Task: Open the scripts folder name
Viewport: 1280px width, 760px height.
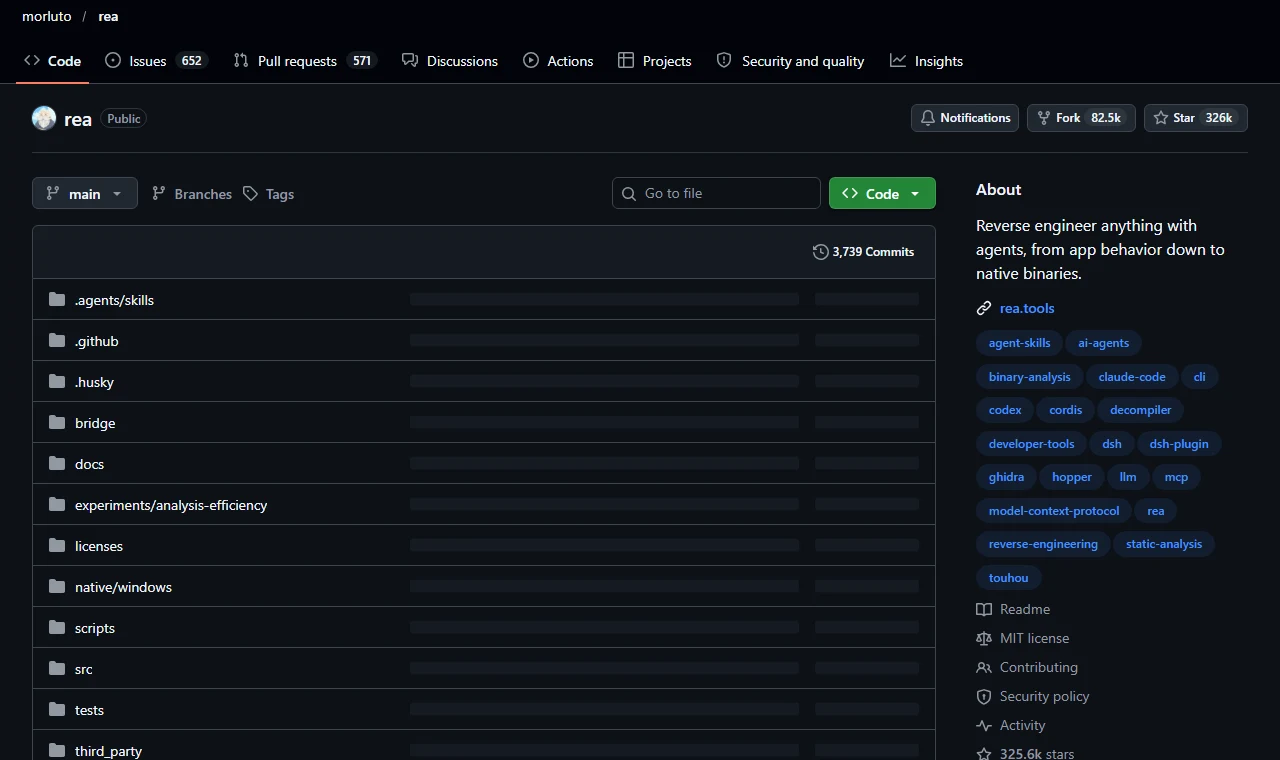Action: pos(95,628)
